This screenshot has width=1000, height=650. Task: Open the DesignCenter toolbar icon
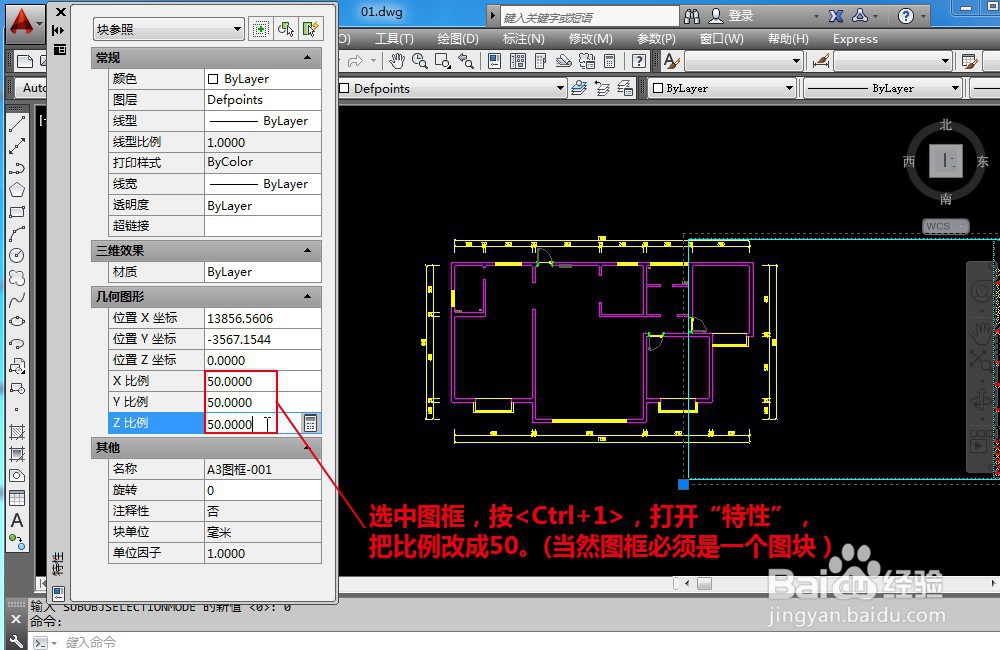[x=518, y=61]
